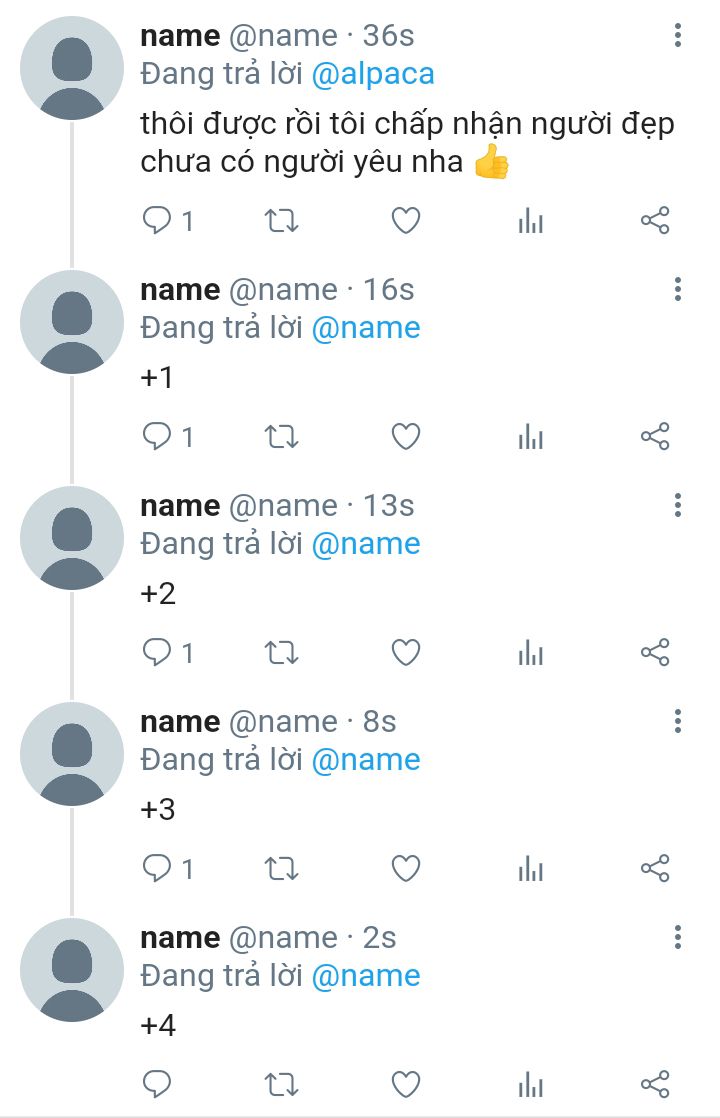View analytics for the +4 reply
The height and width of the screenshot is (1118, 720).
click(530, 1084)
